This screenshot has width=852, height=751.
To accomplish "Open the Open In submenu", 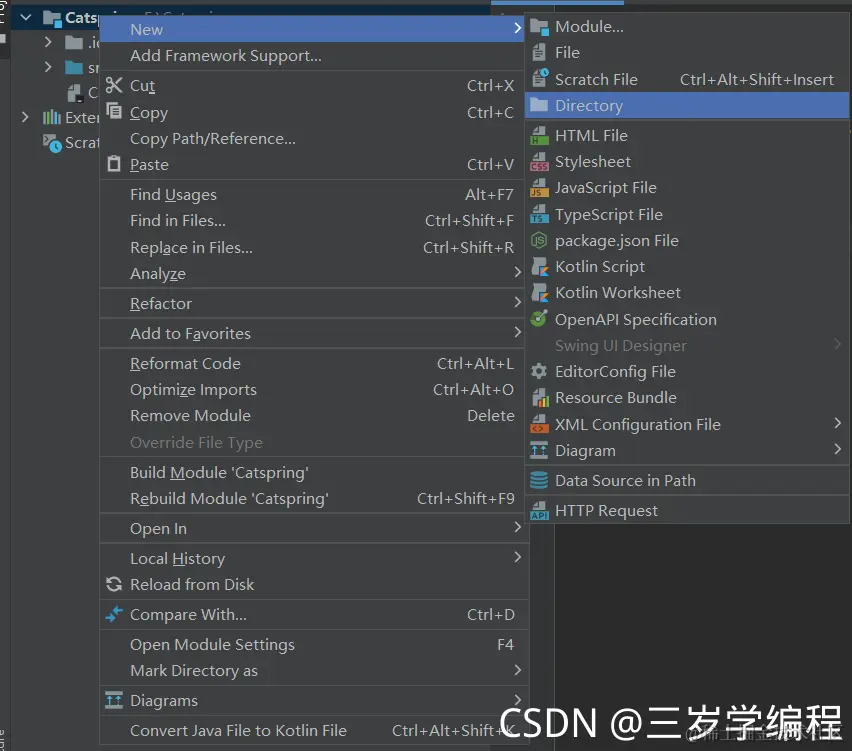I will (312, 529).
